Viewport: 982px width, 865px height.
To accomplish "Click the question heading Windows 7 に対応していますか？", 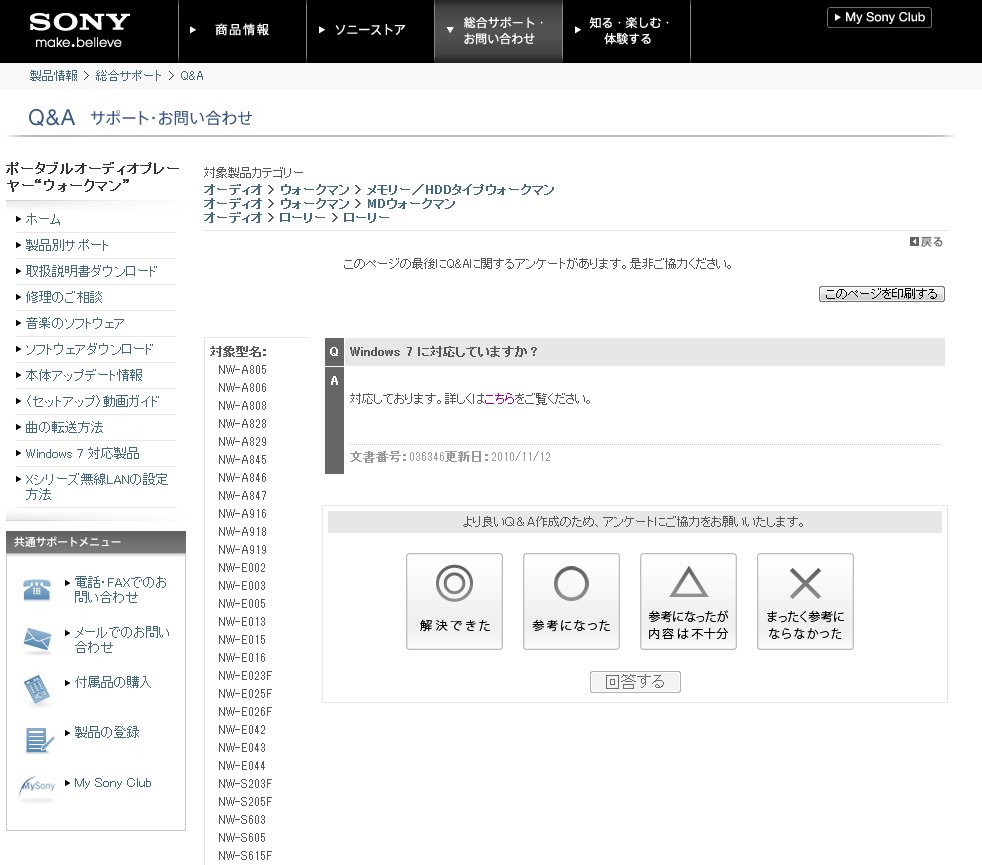I will pos(444,352).
